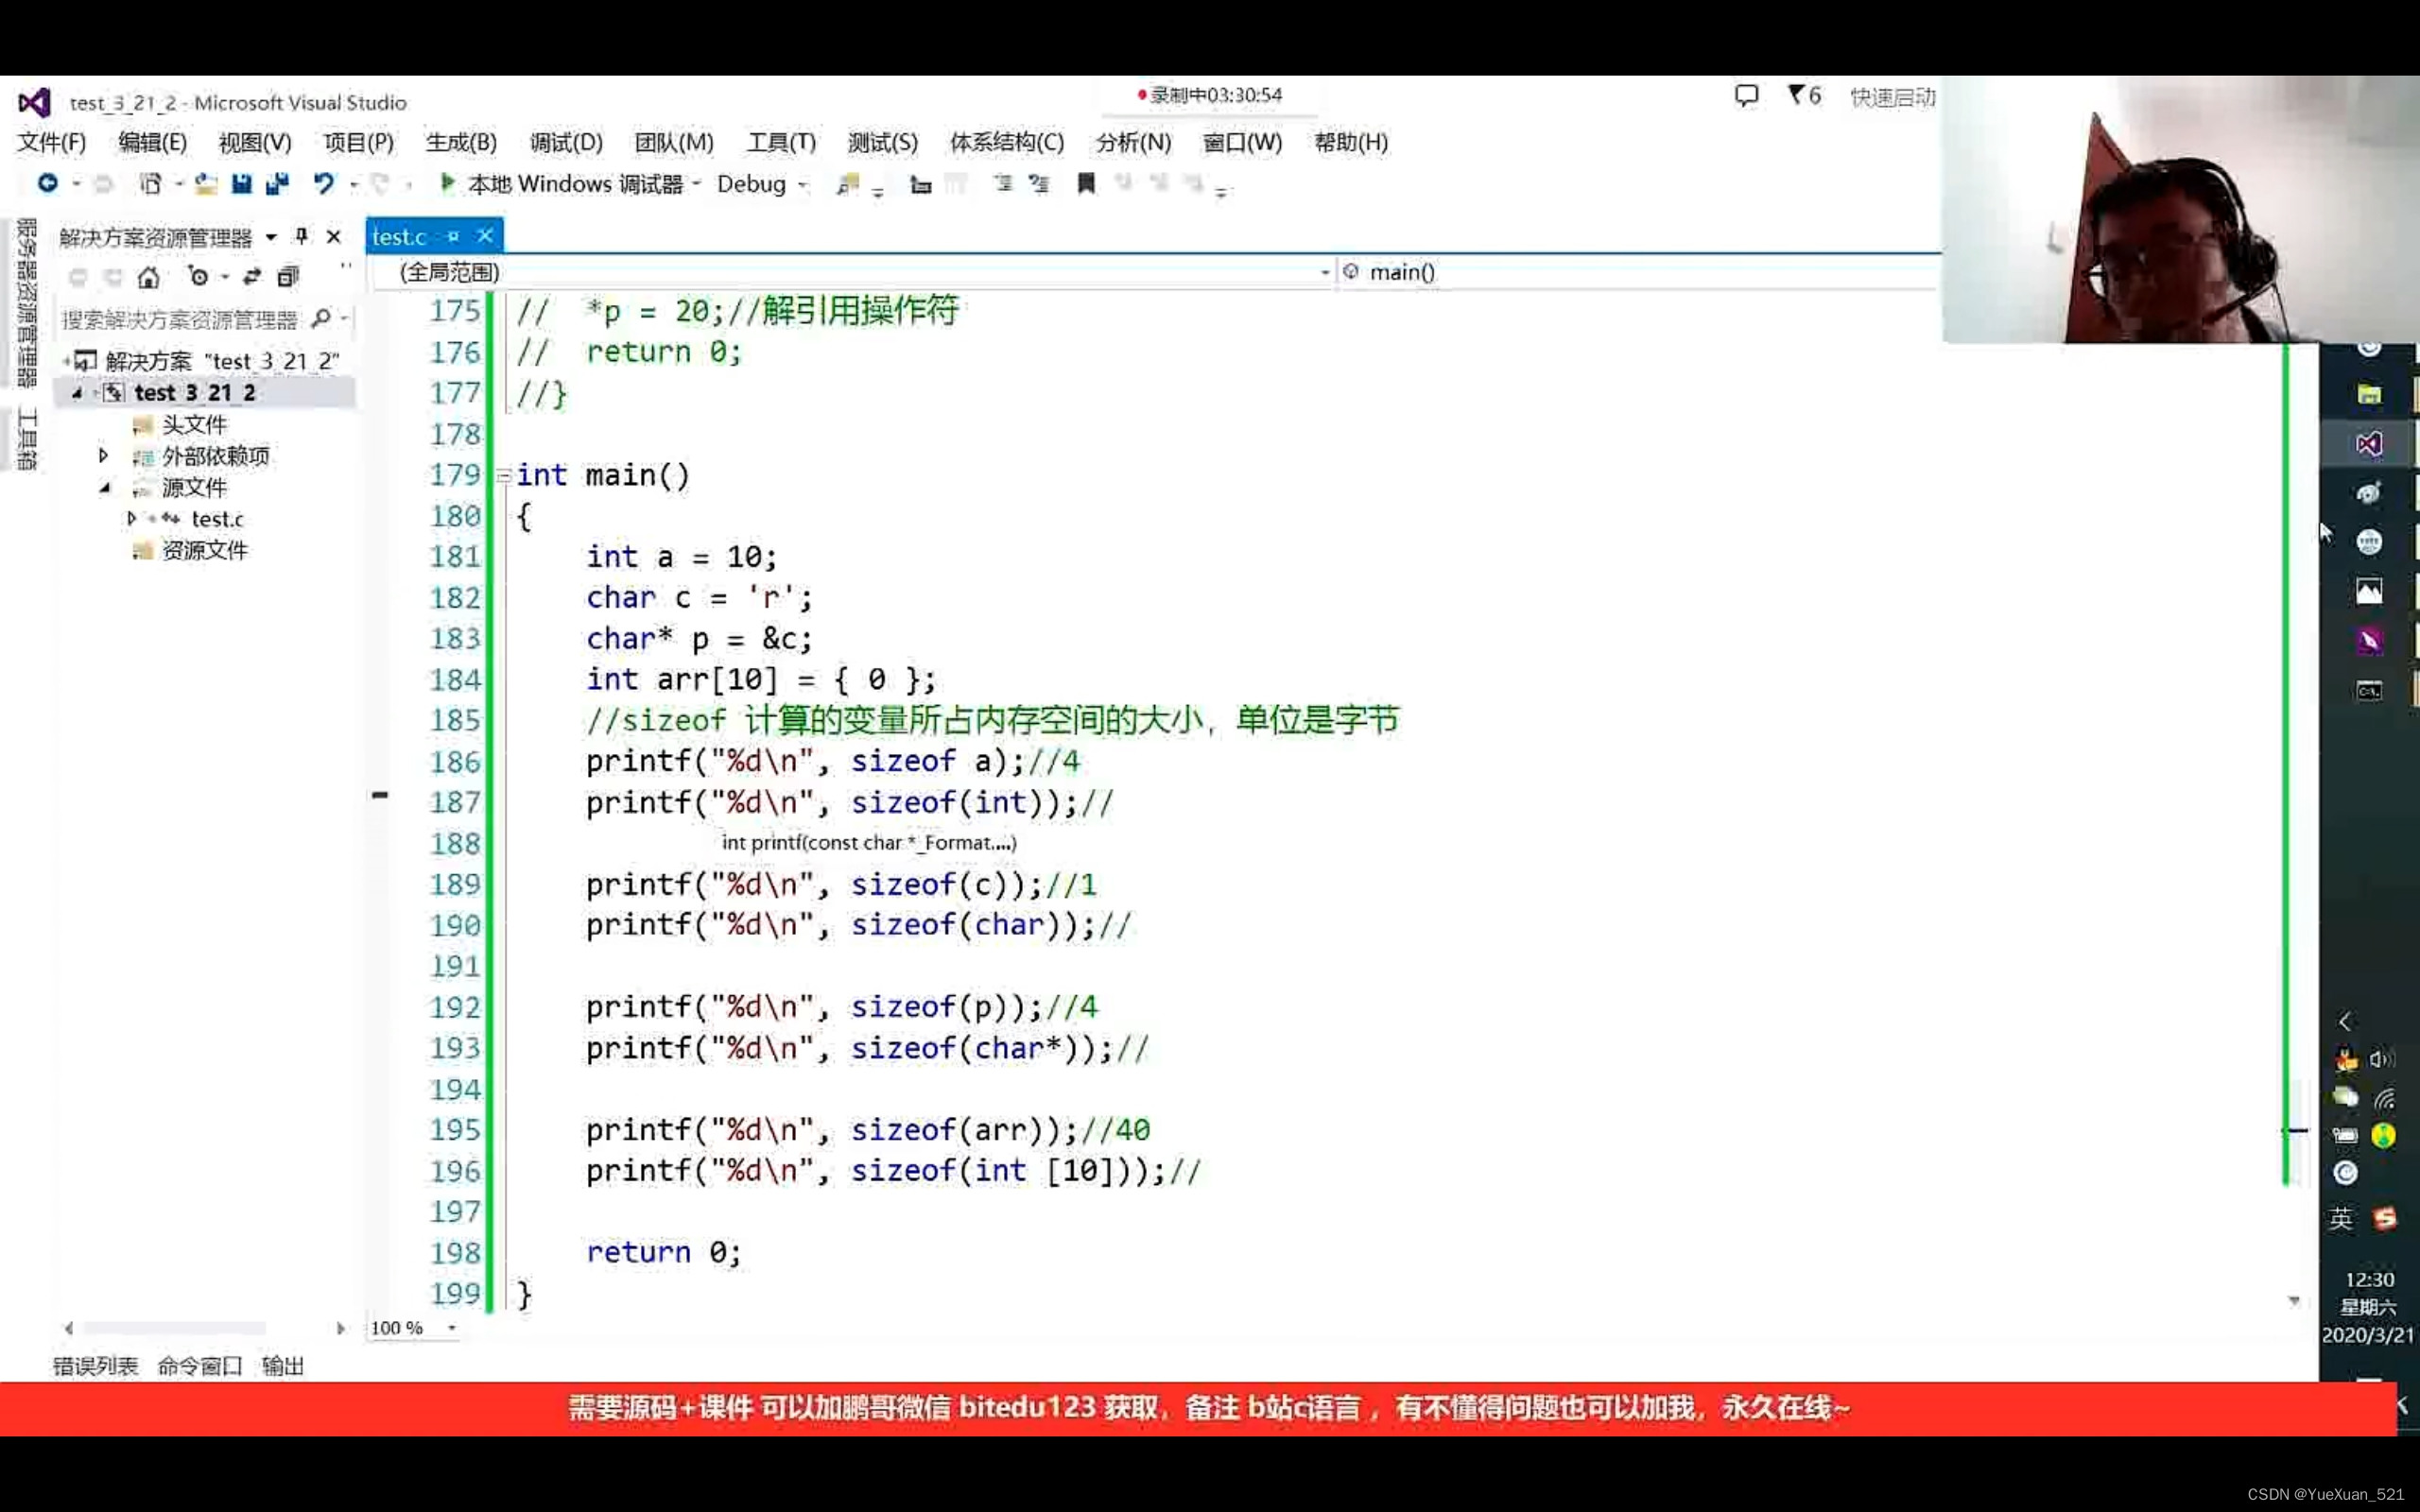Open the 团队(M) menu
This screenshot has width=2420, height=1512.
[674, 142]
